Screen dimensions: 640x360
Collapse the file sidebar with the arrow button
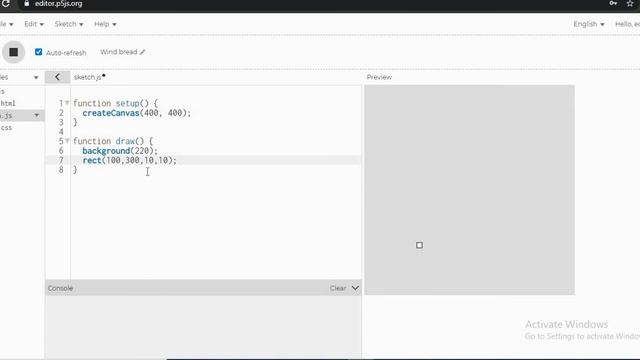click(57, 77)
